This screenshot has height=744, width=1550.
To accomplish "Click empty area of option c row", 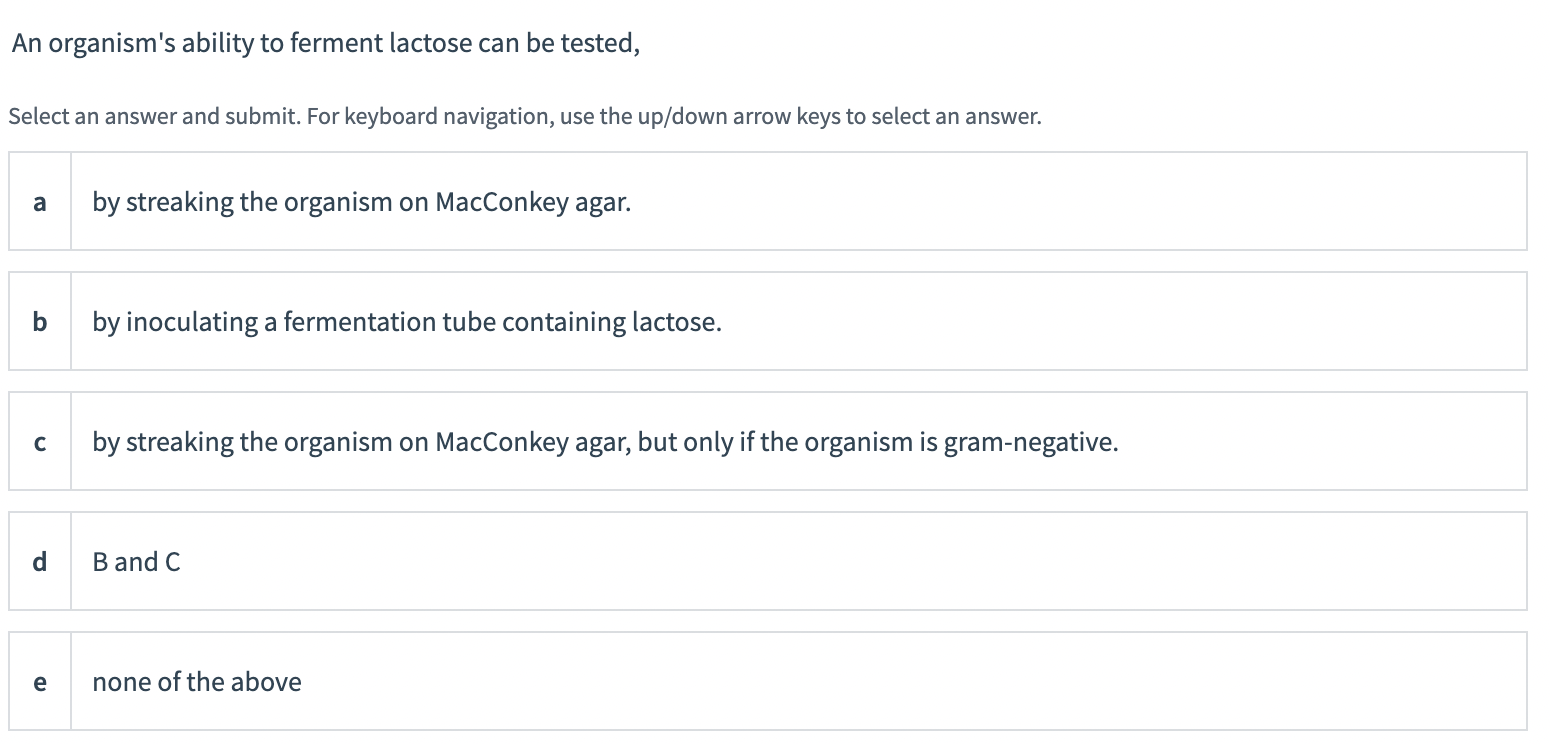I will pyautogui.click(x=1320, y=442).
